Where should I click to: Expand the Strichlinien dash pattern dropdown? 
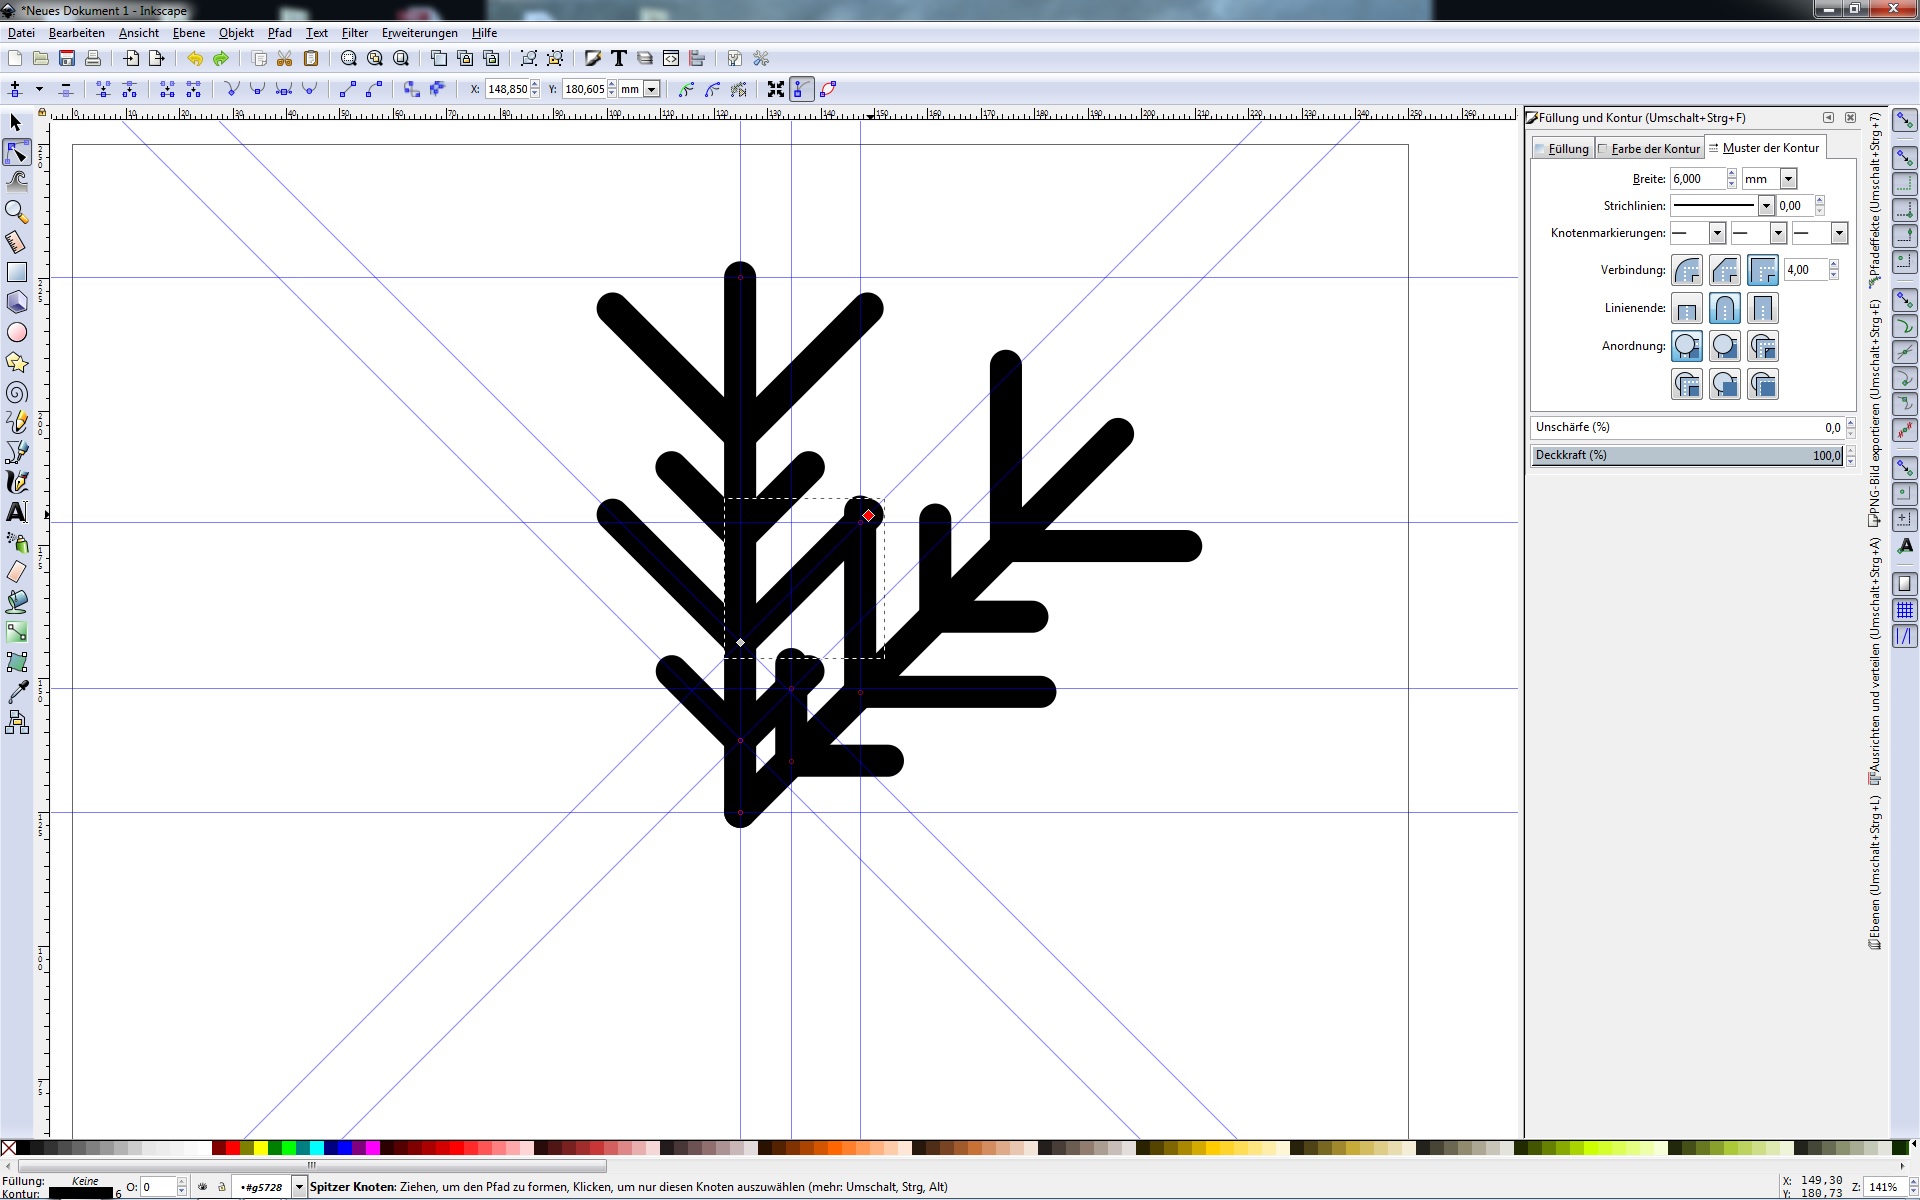(1766, 206)
